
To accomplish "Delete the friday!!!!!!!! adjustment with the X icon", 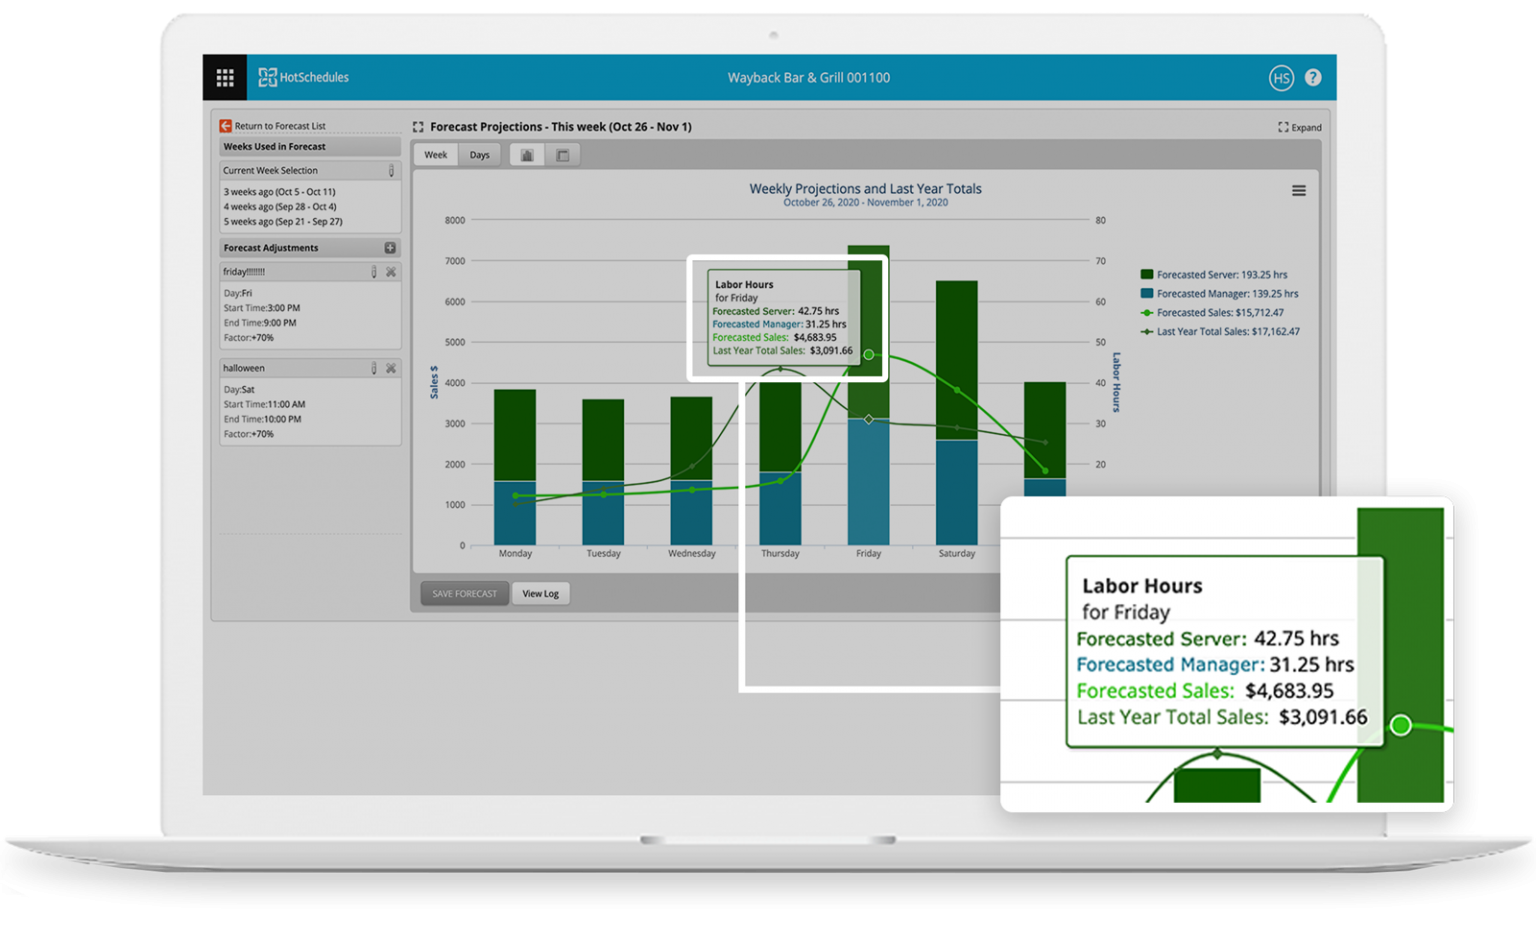I will 390,271.
